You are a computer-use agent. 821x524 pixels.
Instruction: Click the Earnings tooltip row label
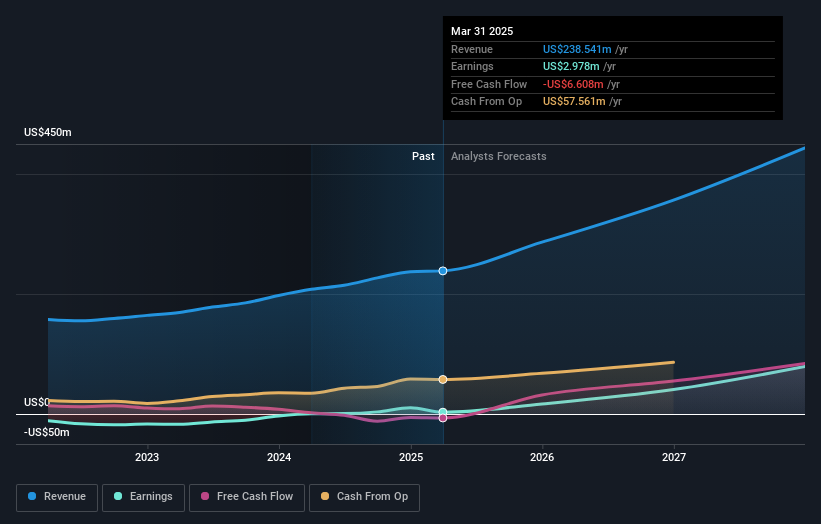[472, 66]
